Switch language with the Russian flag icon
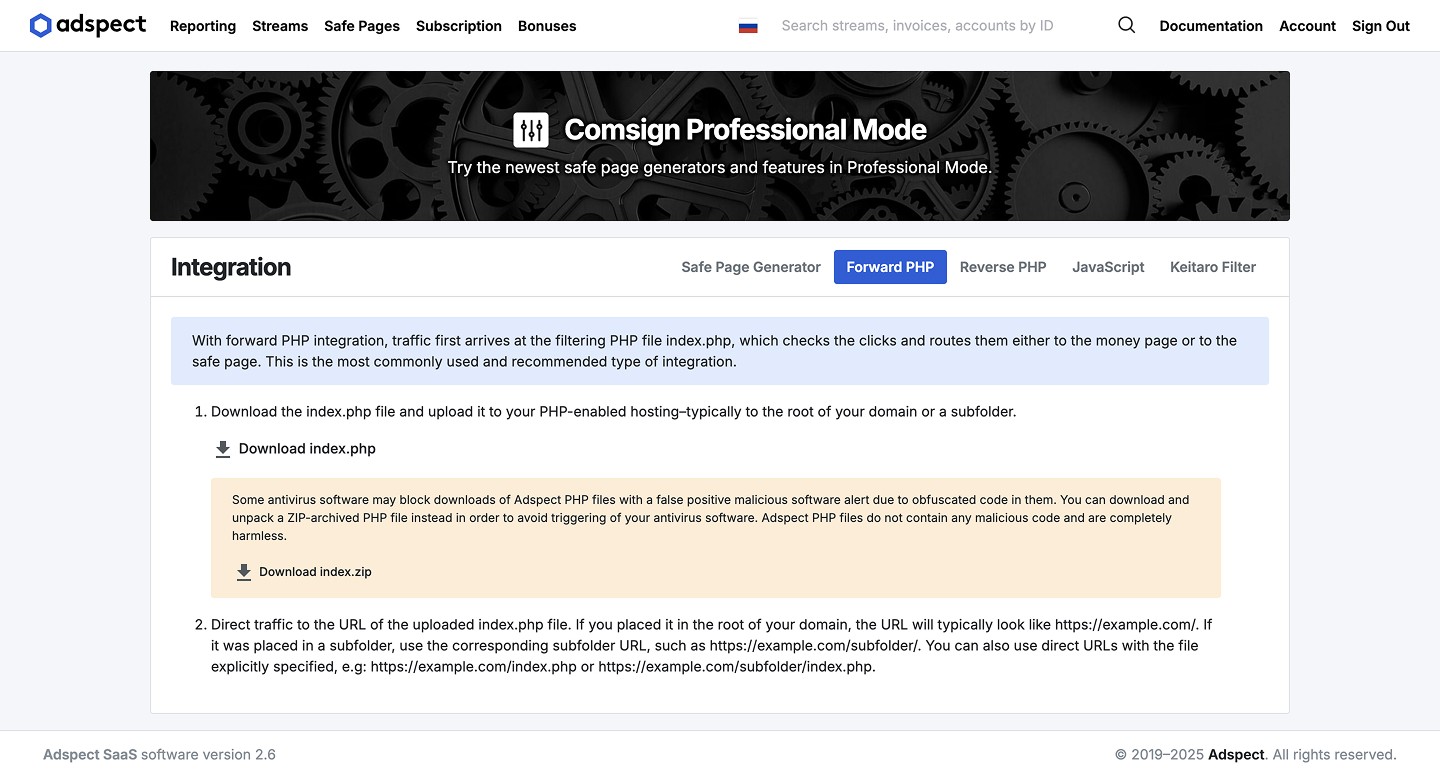Viewport: 1440px width, 778px height. coord(748,27)
